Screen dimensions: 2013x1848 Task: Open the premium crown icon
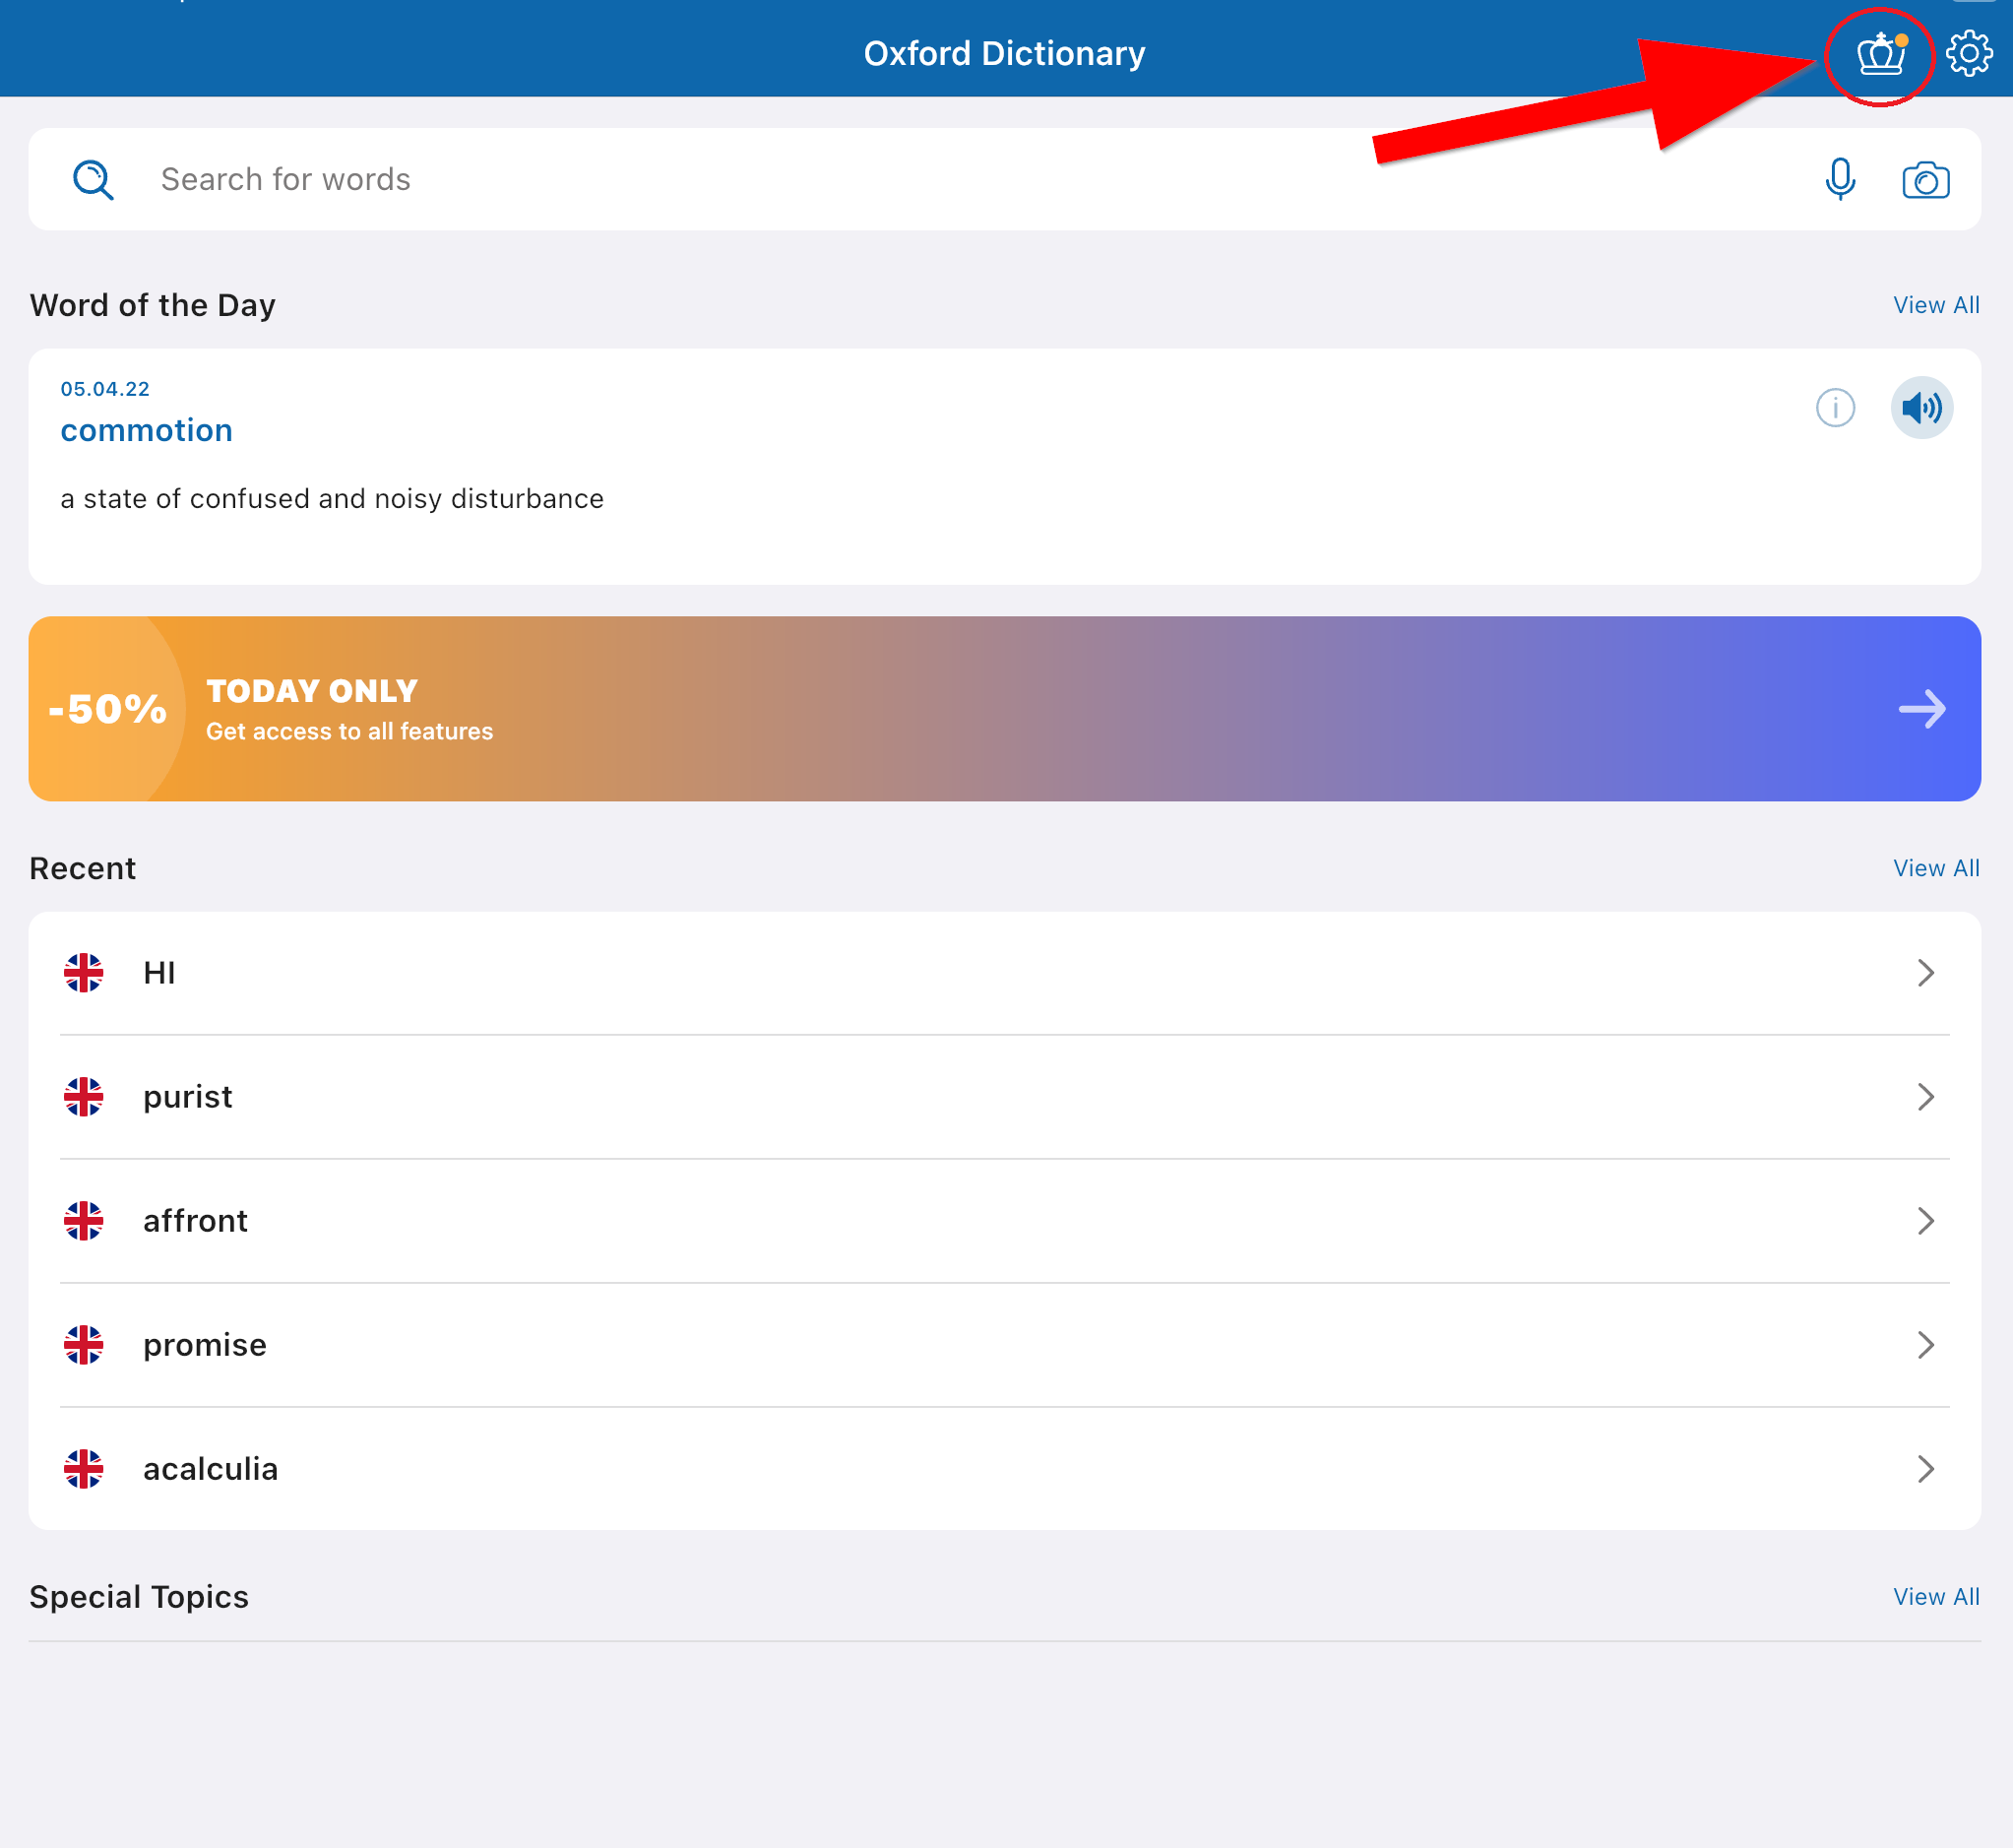pos(1881,54)
